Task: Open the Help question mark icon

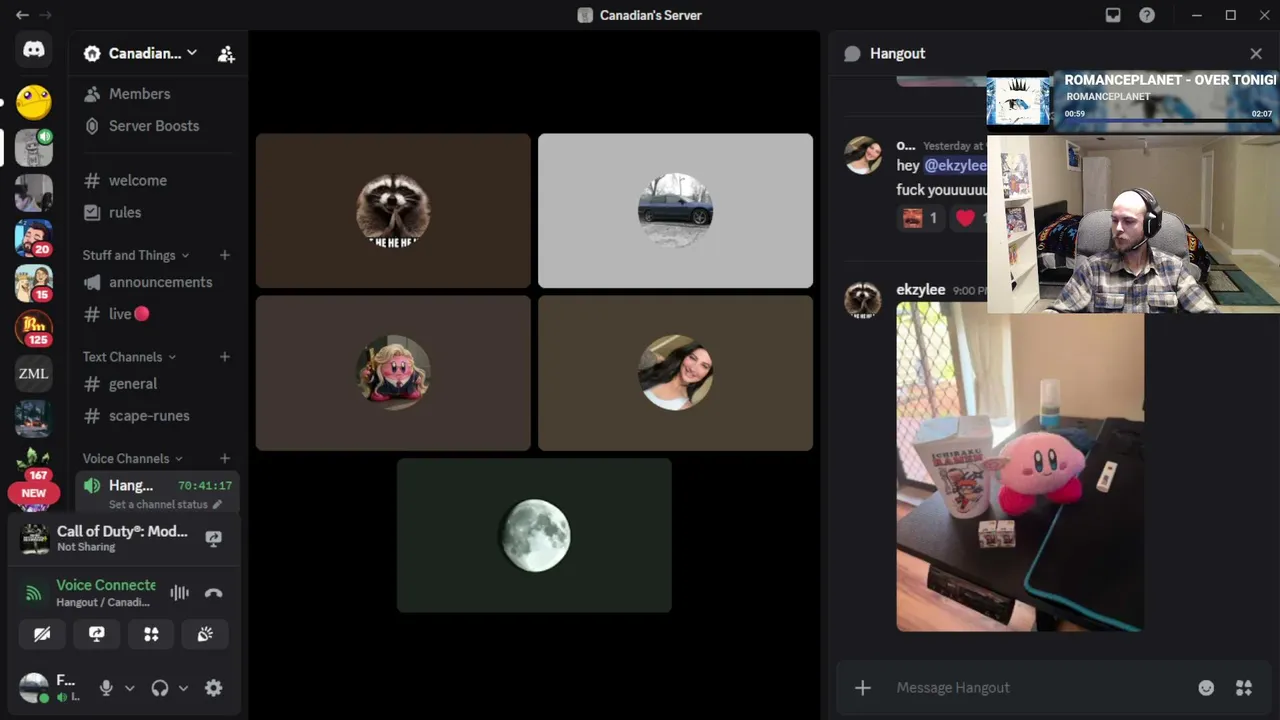Action: tap(1147, 15)
